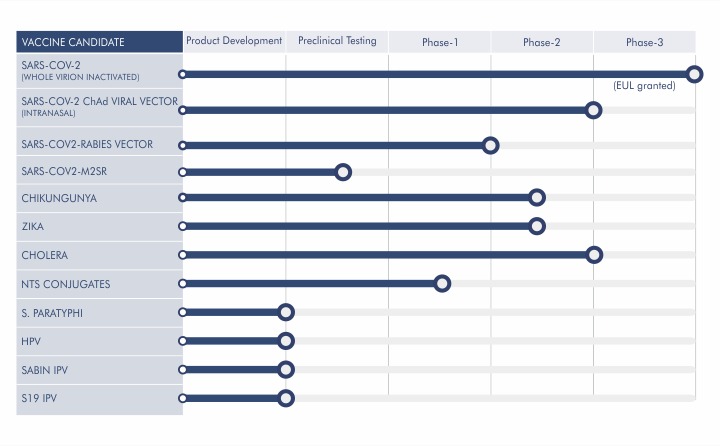This screenshot has height=446, width=720.
Task: Click the S19 IPV progress bar end marker
Action: tap(286, 399)
